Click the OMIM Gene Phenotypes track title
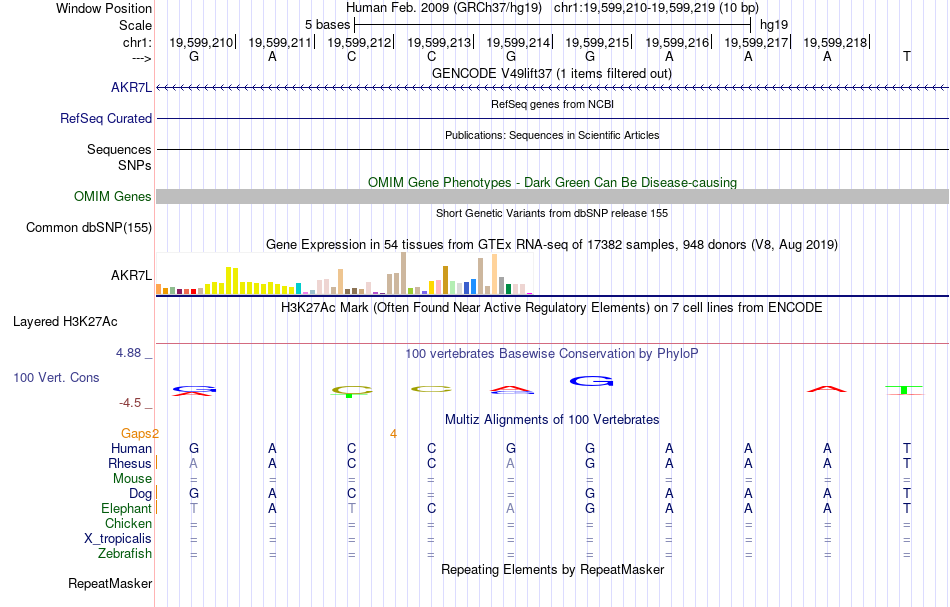Image resolution: width=950 pixels, height=607 pixels. click(552, 182)
